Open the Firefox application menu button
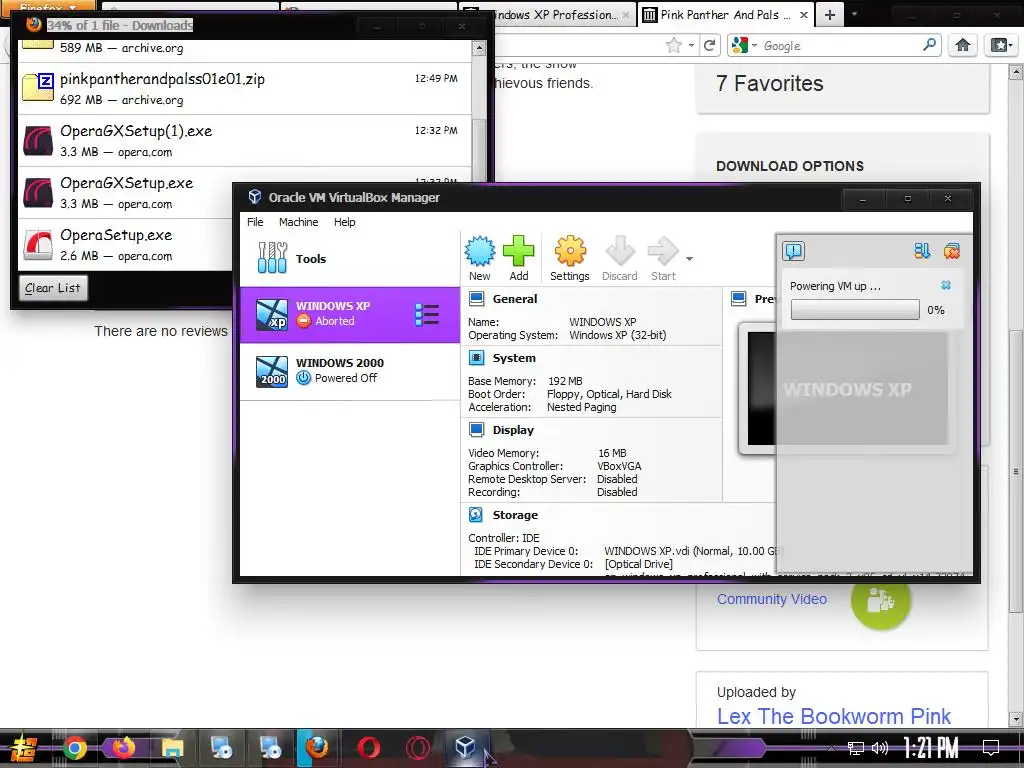The height and width of the screenshot is (768, 1024). pos(46,7)
